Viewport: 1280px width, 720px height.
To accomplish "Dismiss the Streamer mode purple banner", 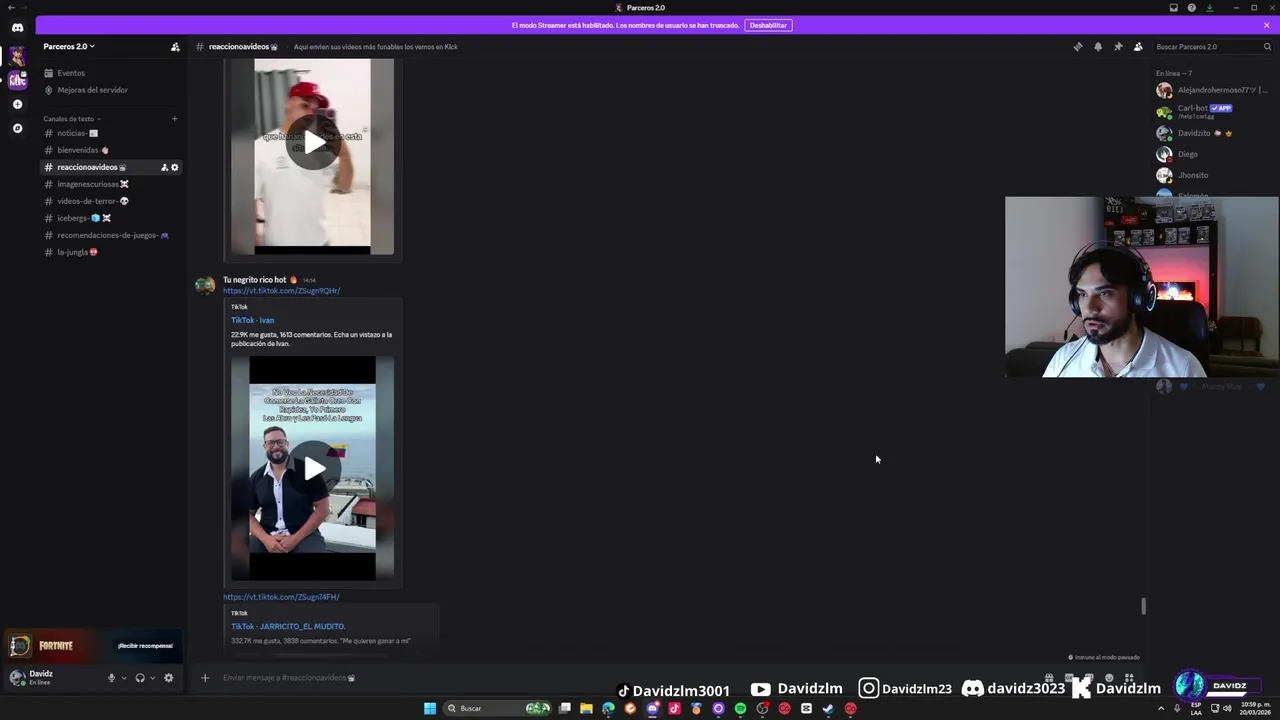I will (x=1267, y=25).
